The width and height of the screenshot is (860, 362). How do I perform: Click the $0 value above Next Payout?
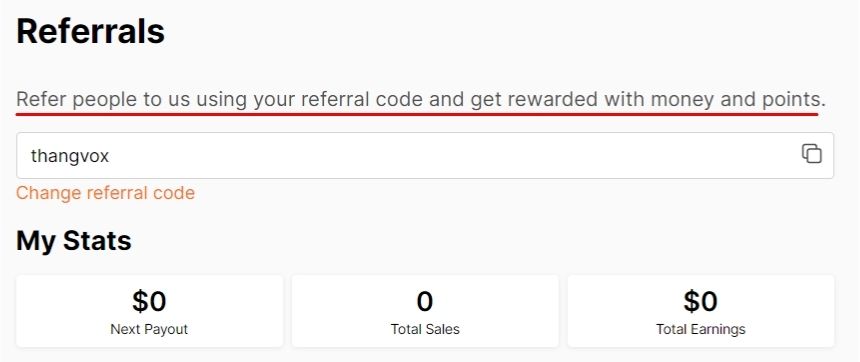pos(149,301)
